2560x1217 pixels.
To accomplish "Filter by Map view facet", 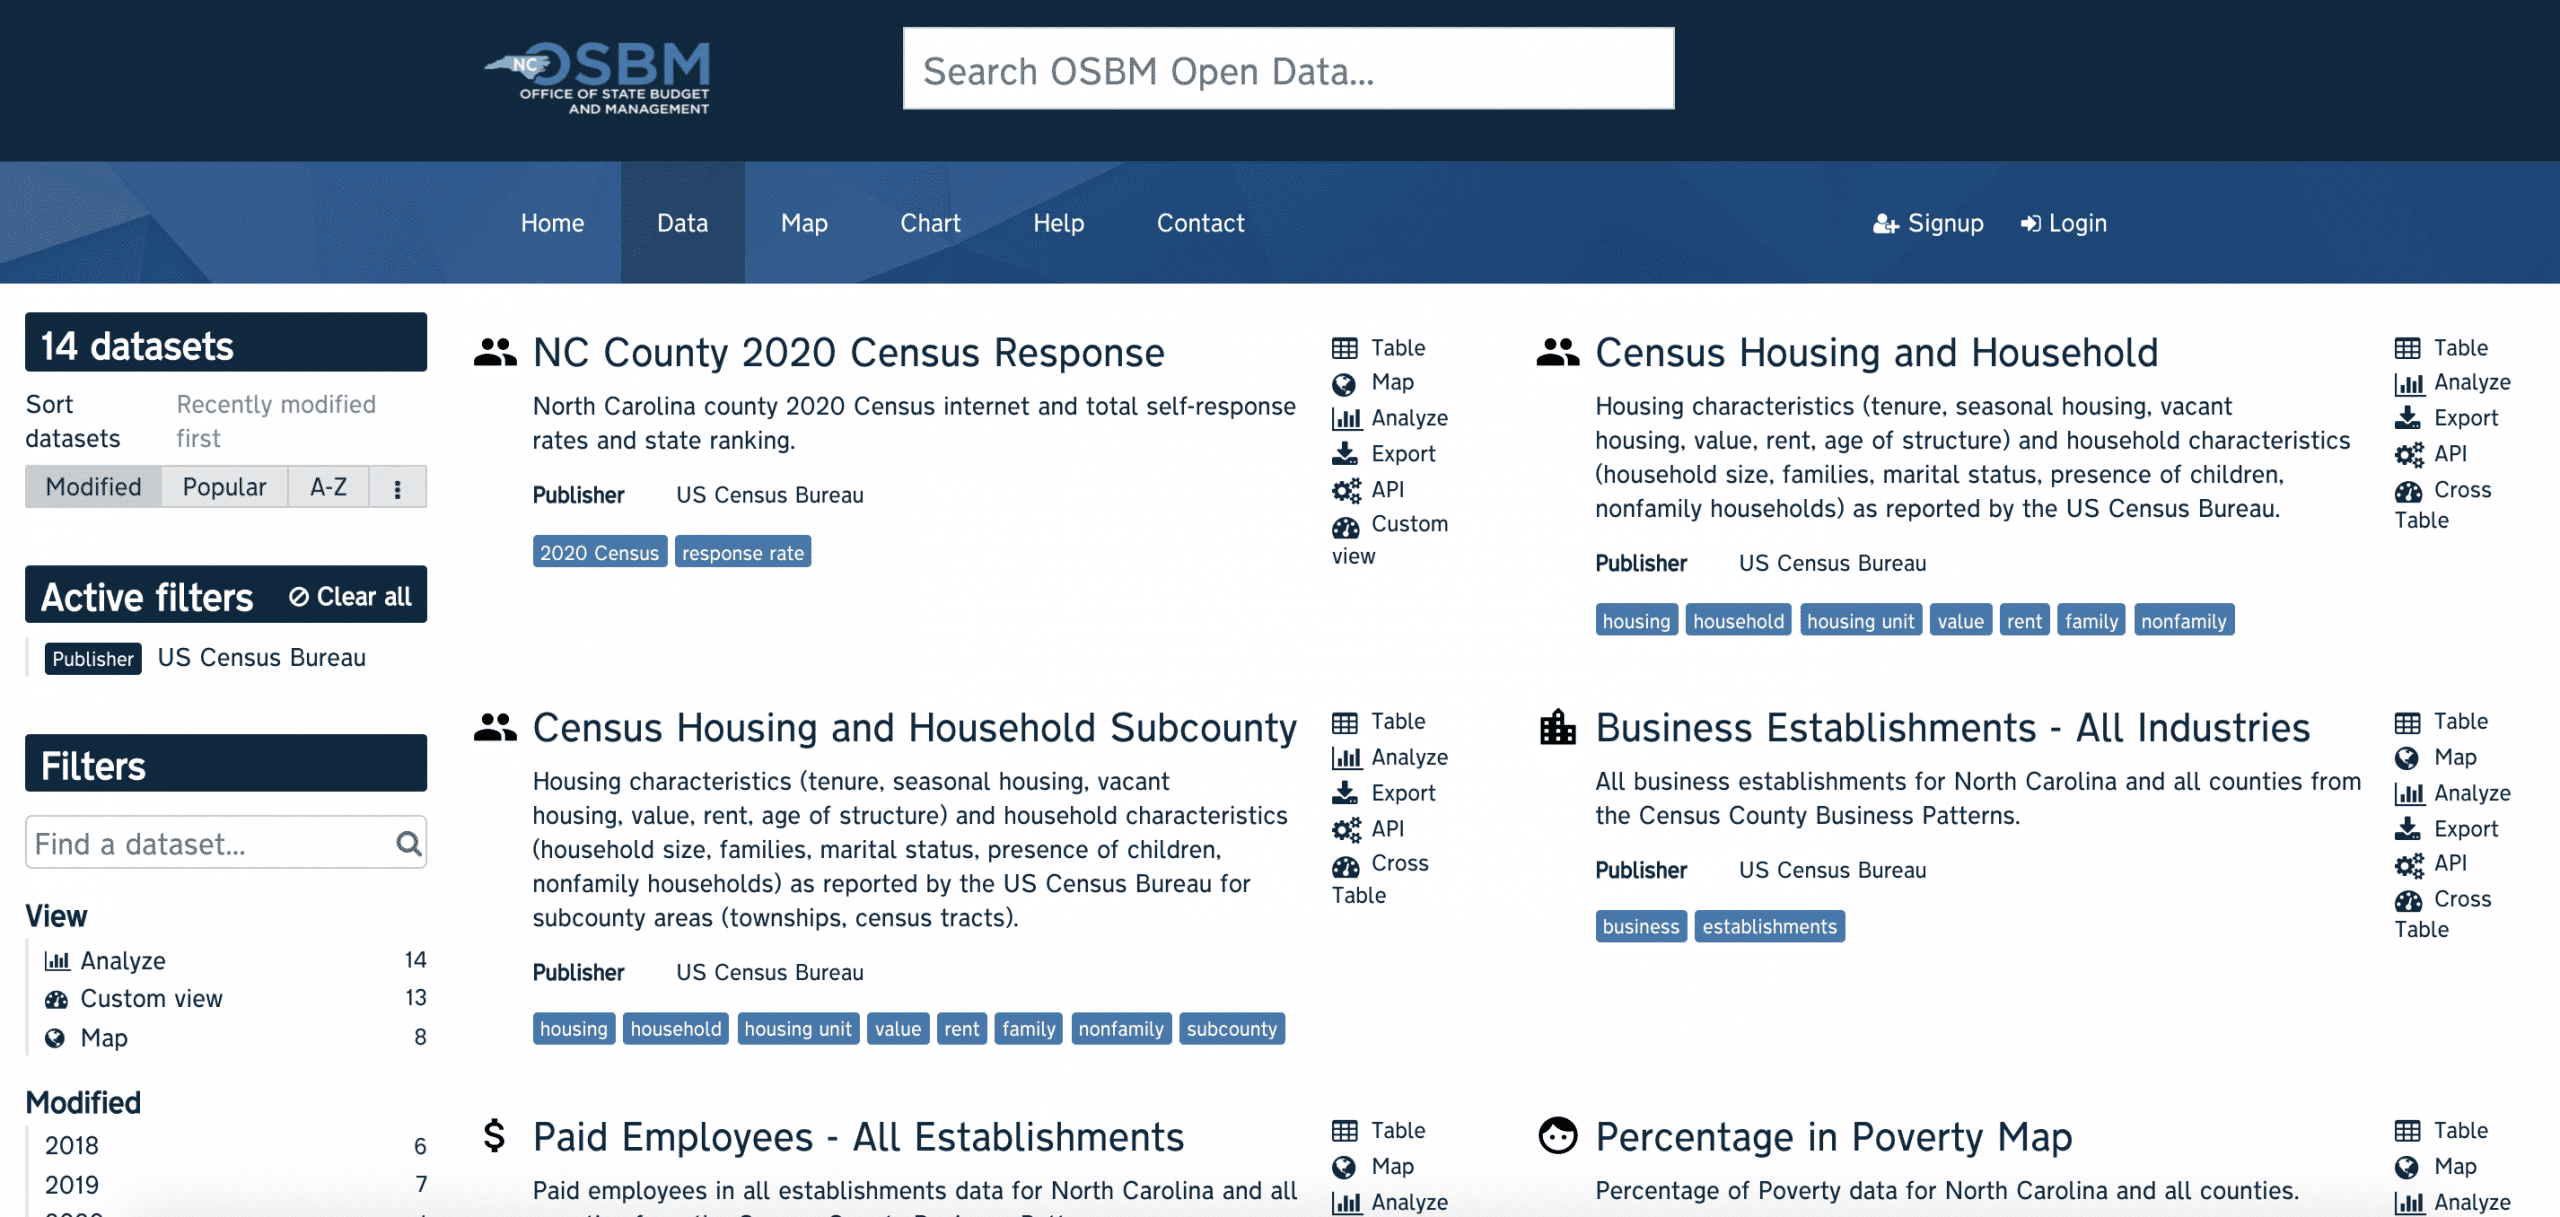I will (x=104, y=1038).
